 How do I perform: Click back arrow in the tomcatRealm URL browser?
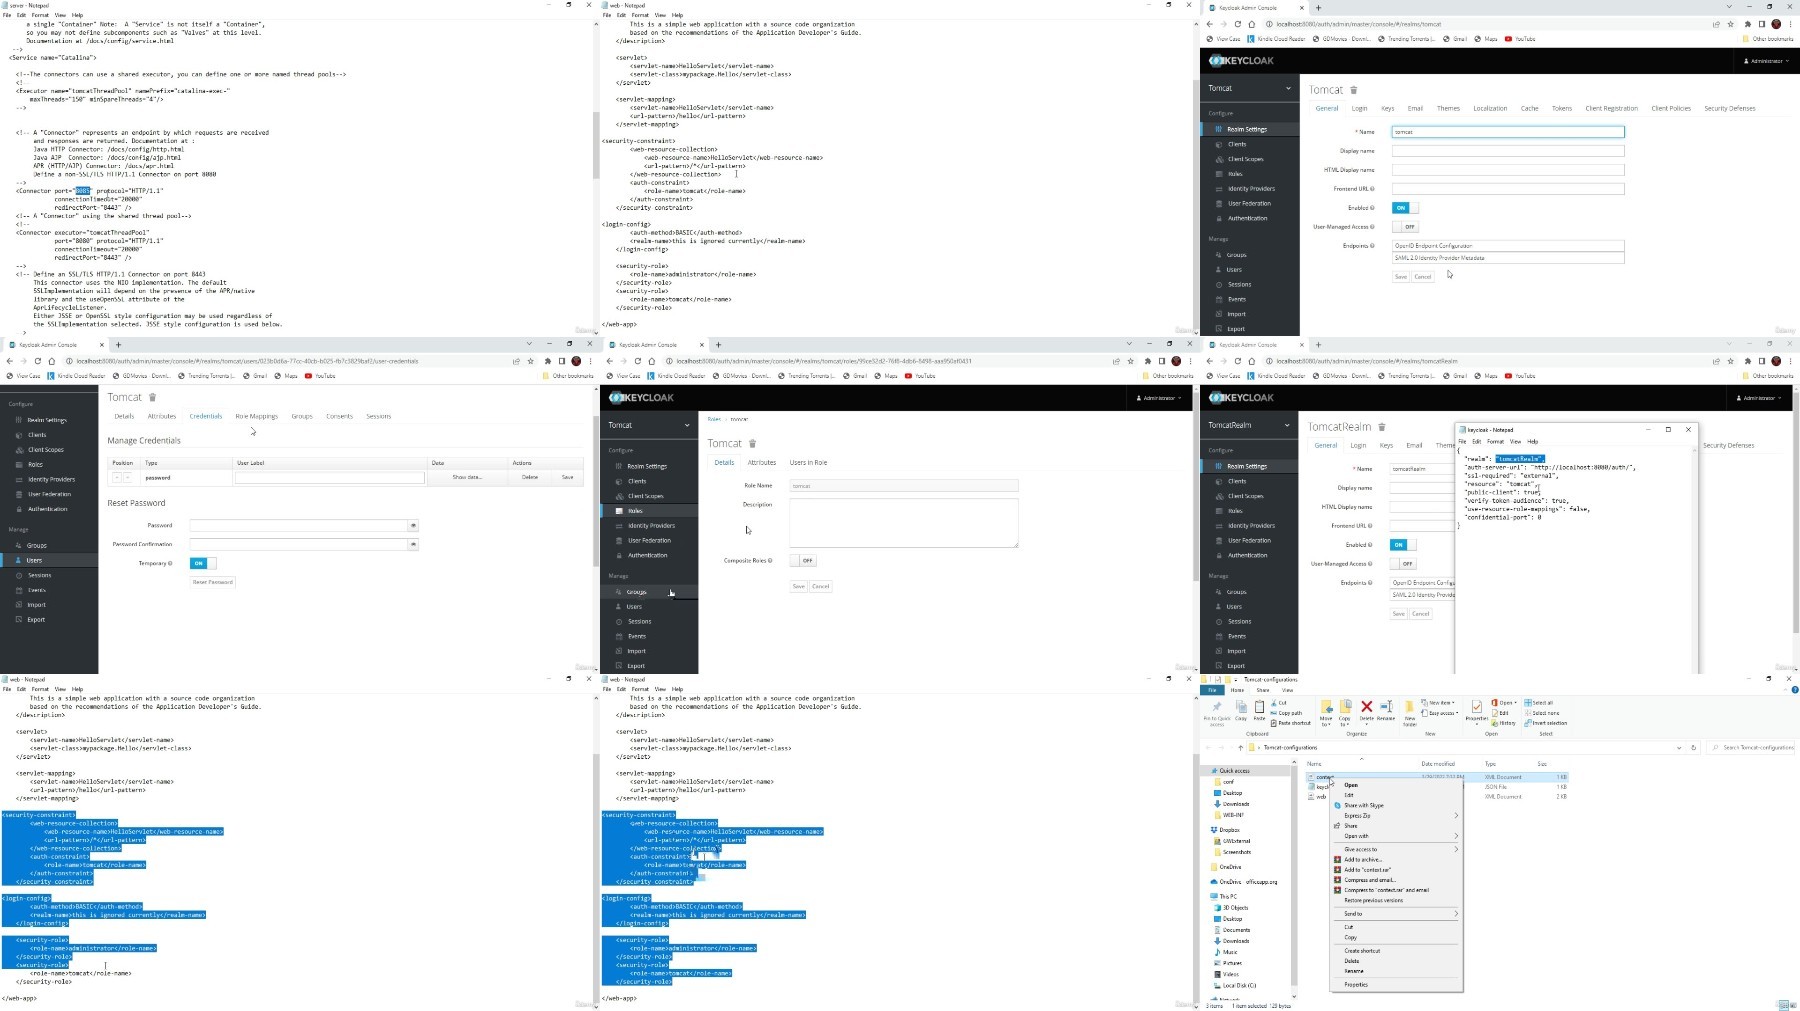point(1210,361)
